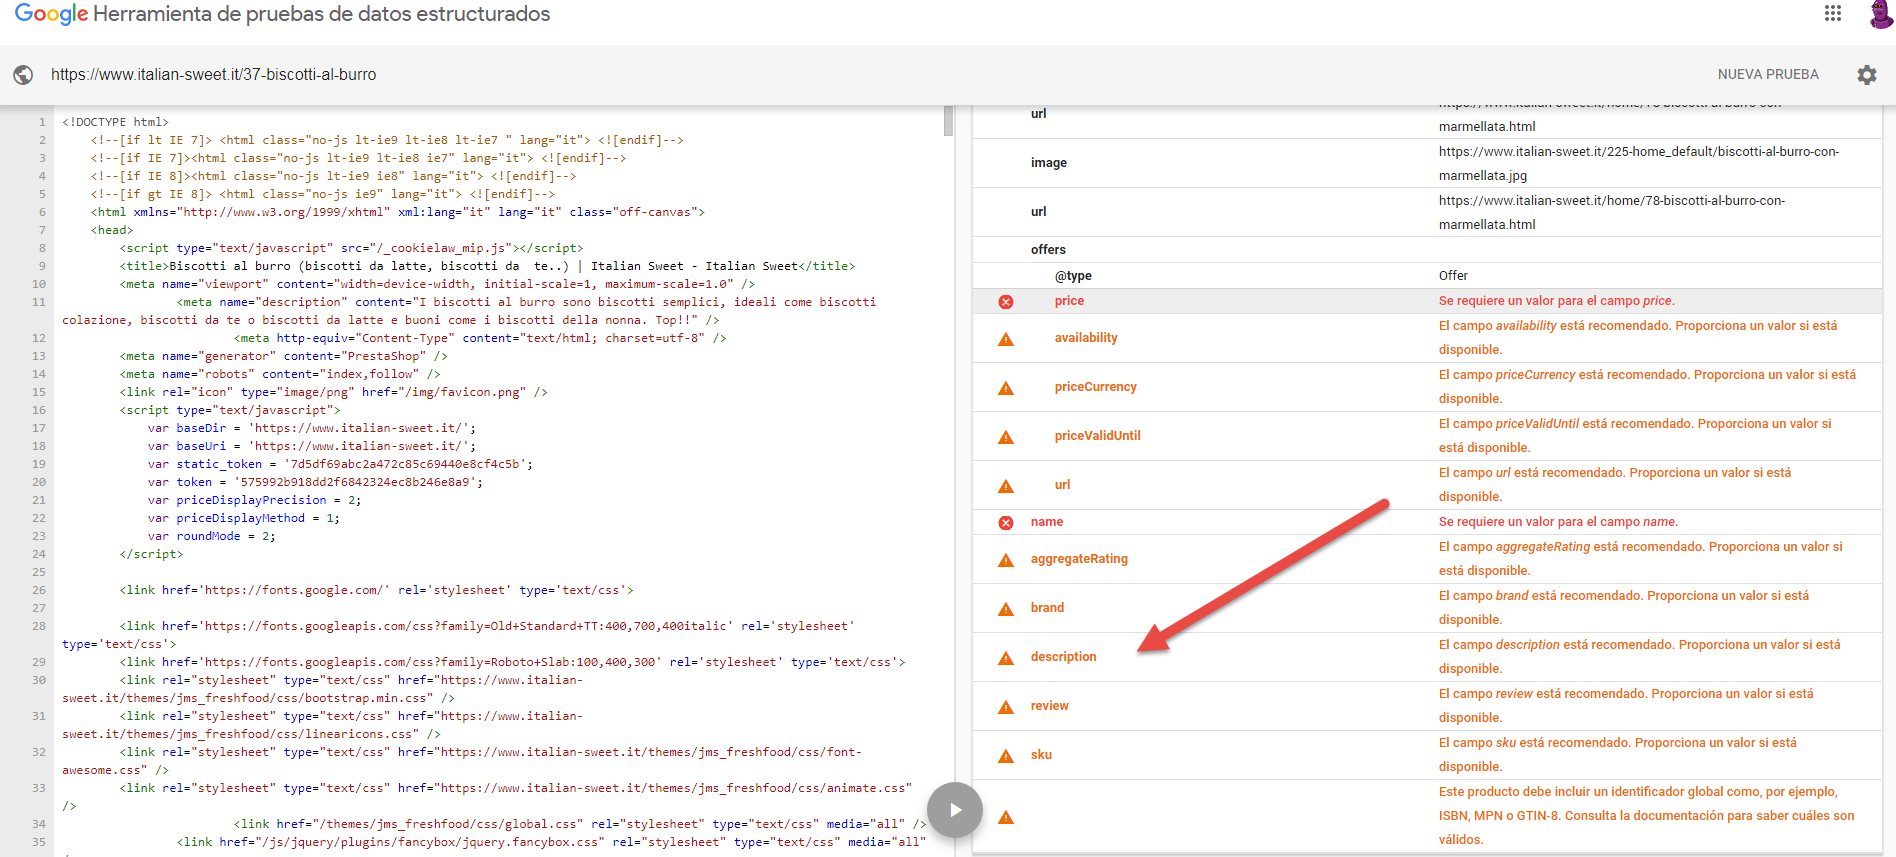
Task: Click the title tag line in code
Action: pos(488,266)
